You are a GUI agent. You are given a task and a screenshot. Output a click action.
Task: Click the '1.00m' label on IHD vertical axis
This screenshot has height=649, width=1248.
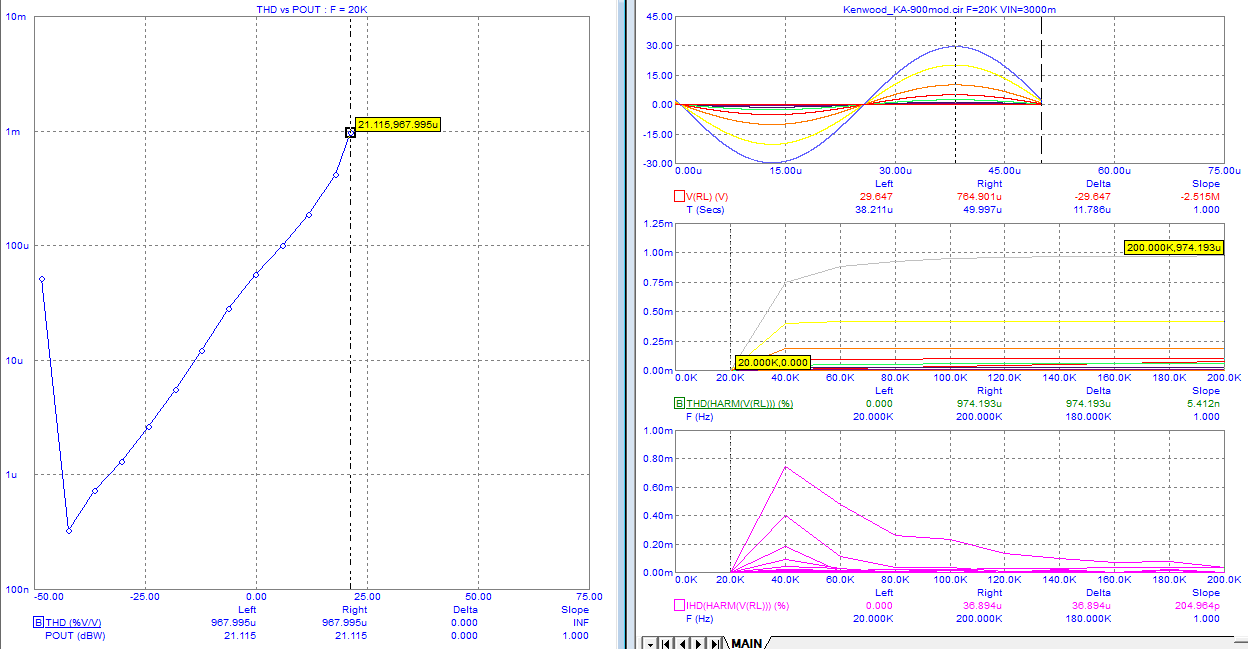(x=657, y=431)
